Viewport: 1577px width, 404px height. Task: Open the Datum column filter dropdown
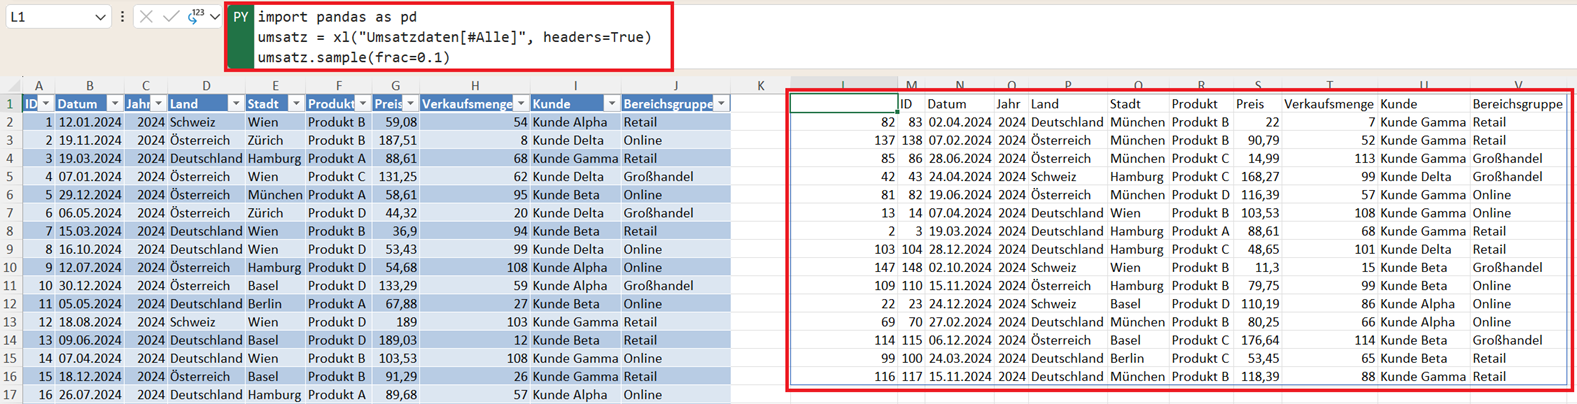point(115,104)
